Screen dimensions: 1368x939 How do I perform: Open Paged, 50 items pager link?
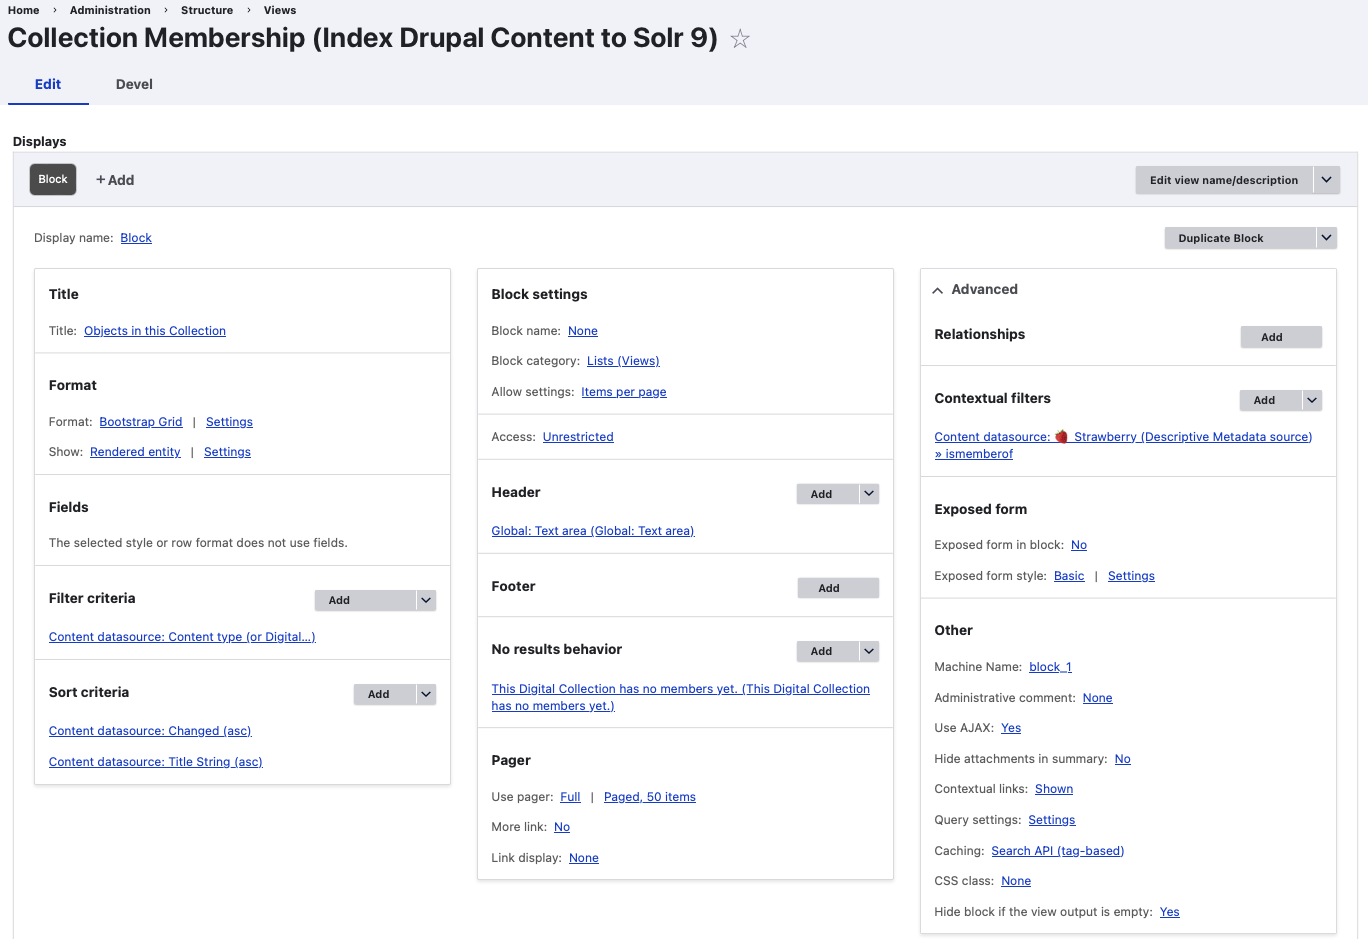click(x=649, y=797)
